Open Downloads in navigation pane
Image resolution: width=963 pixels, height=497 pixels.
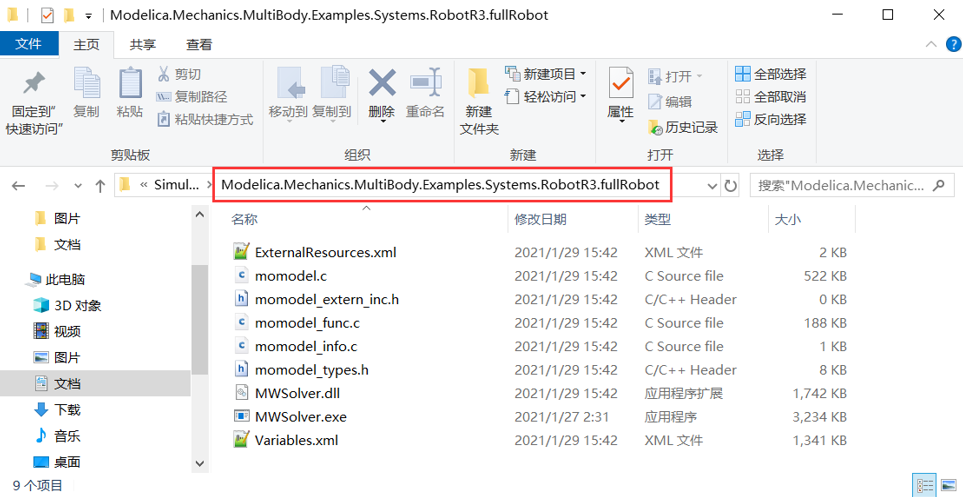coord(57,410)
